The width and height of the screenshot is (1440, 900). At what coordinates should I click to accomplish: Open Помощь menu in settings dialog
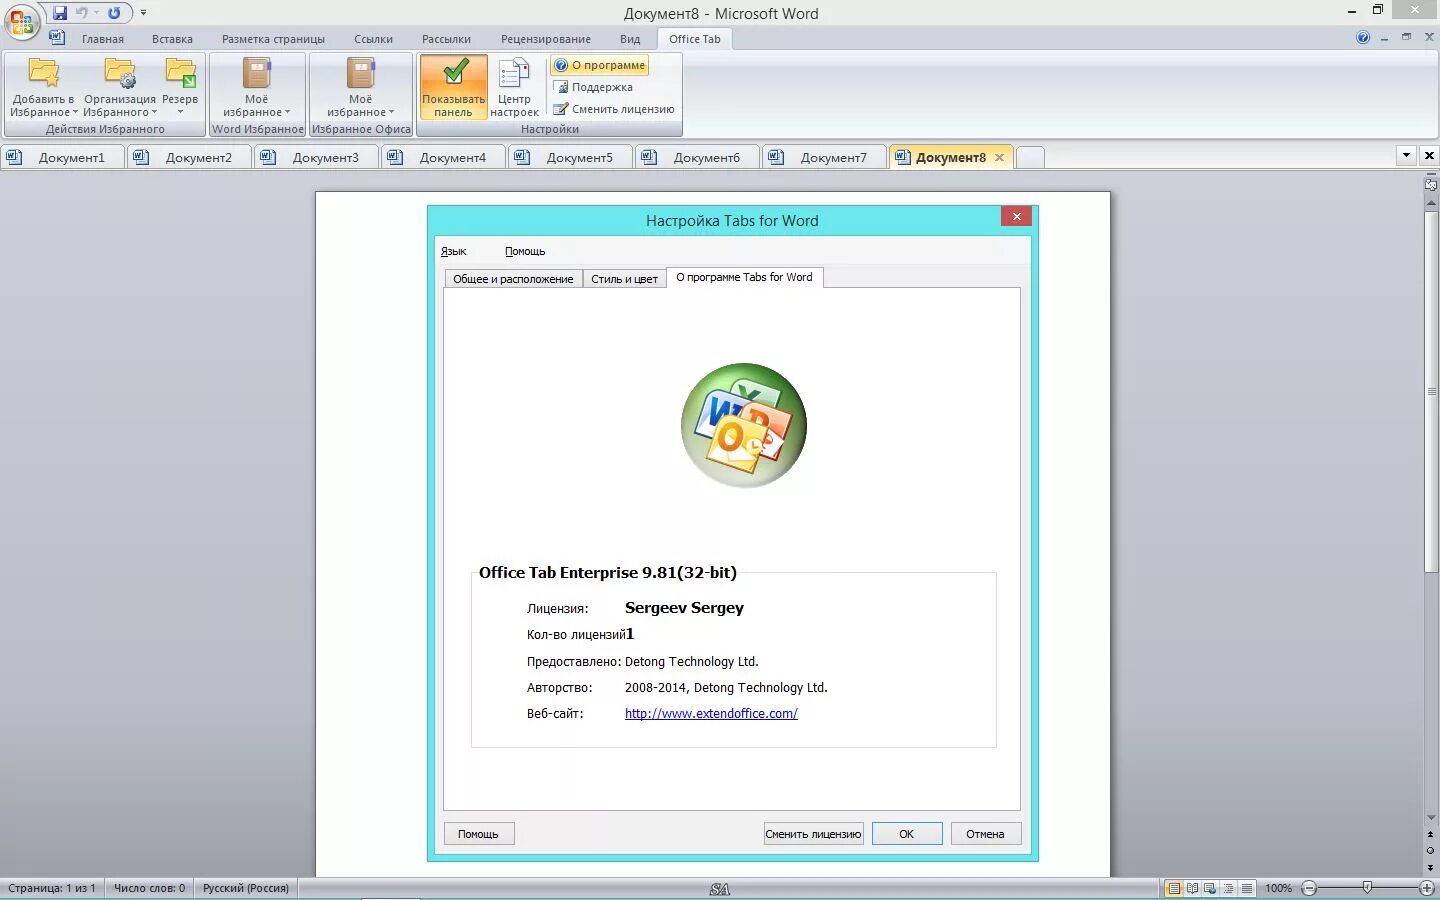click(525, 251)
